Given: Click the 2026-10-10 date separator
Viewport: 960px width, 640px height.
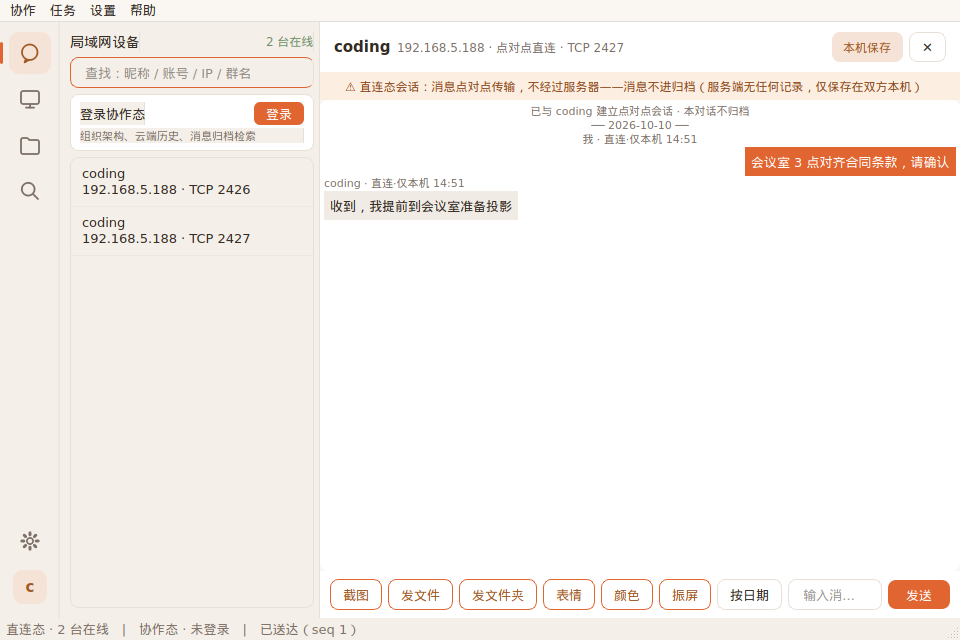Looking at the screenshot, I should pyautogui.click(x=640, y=125).
